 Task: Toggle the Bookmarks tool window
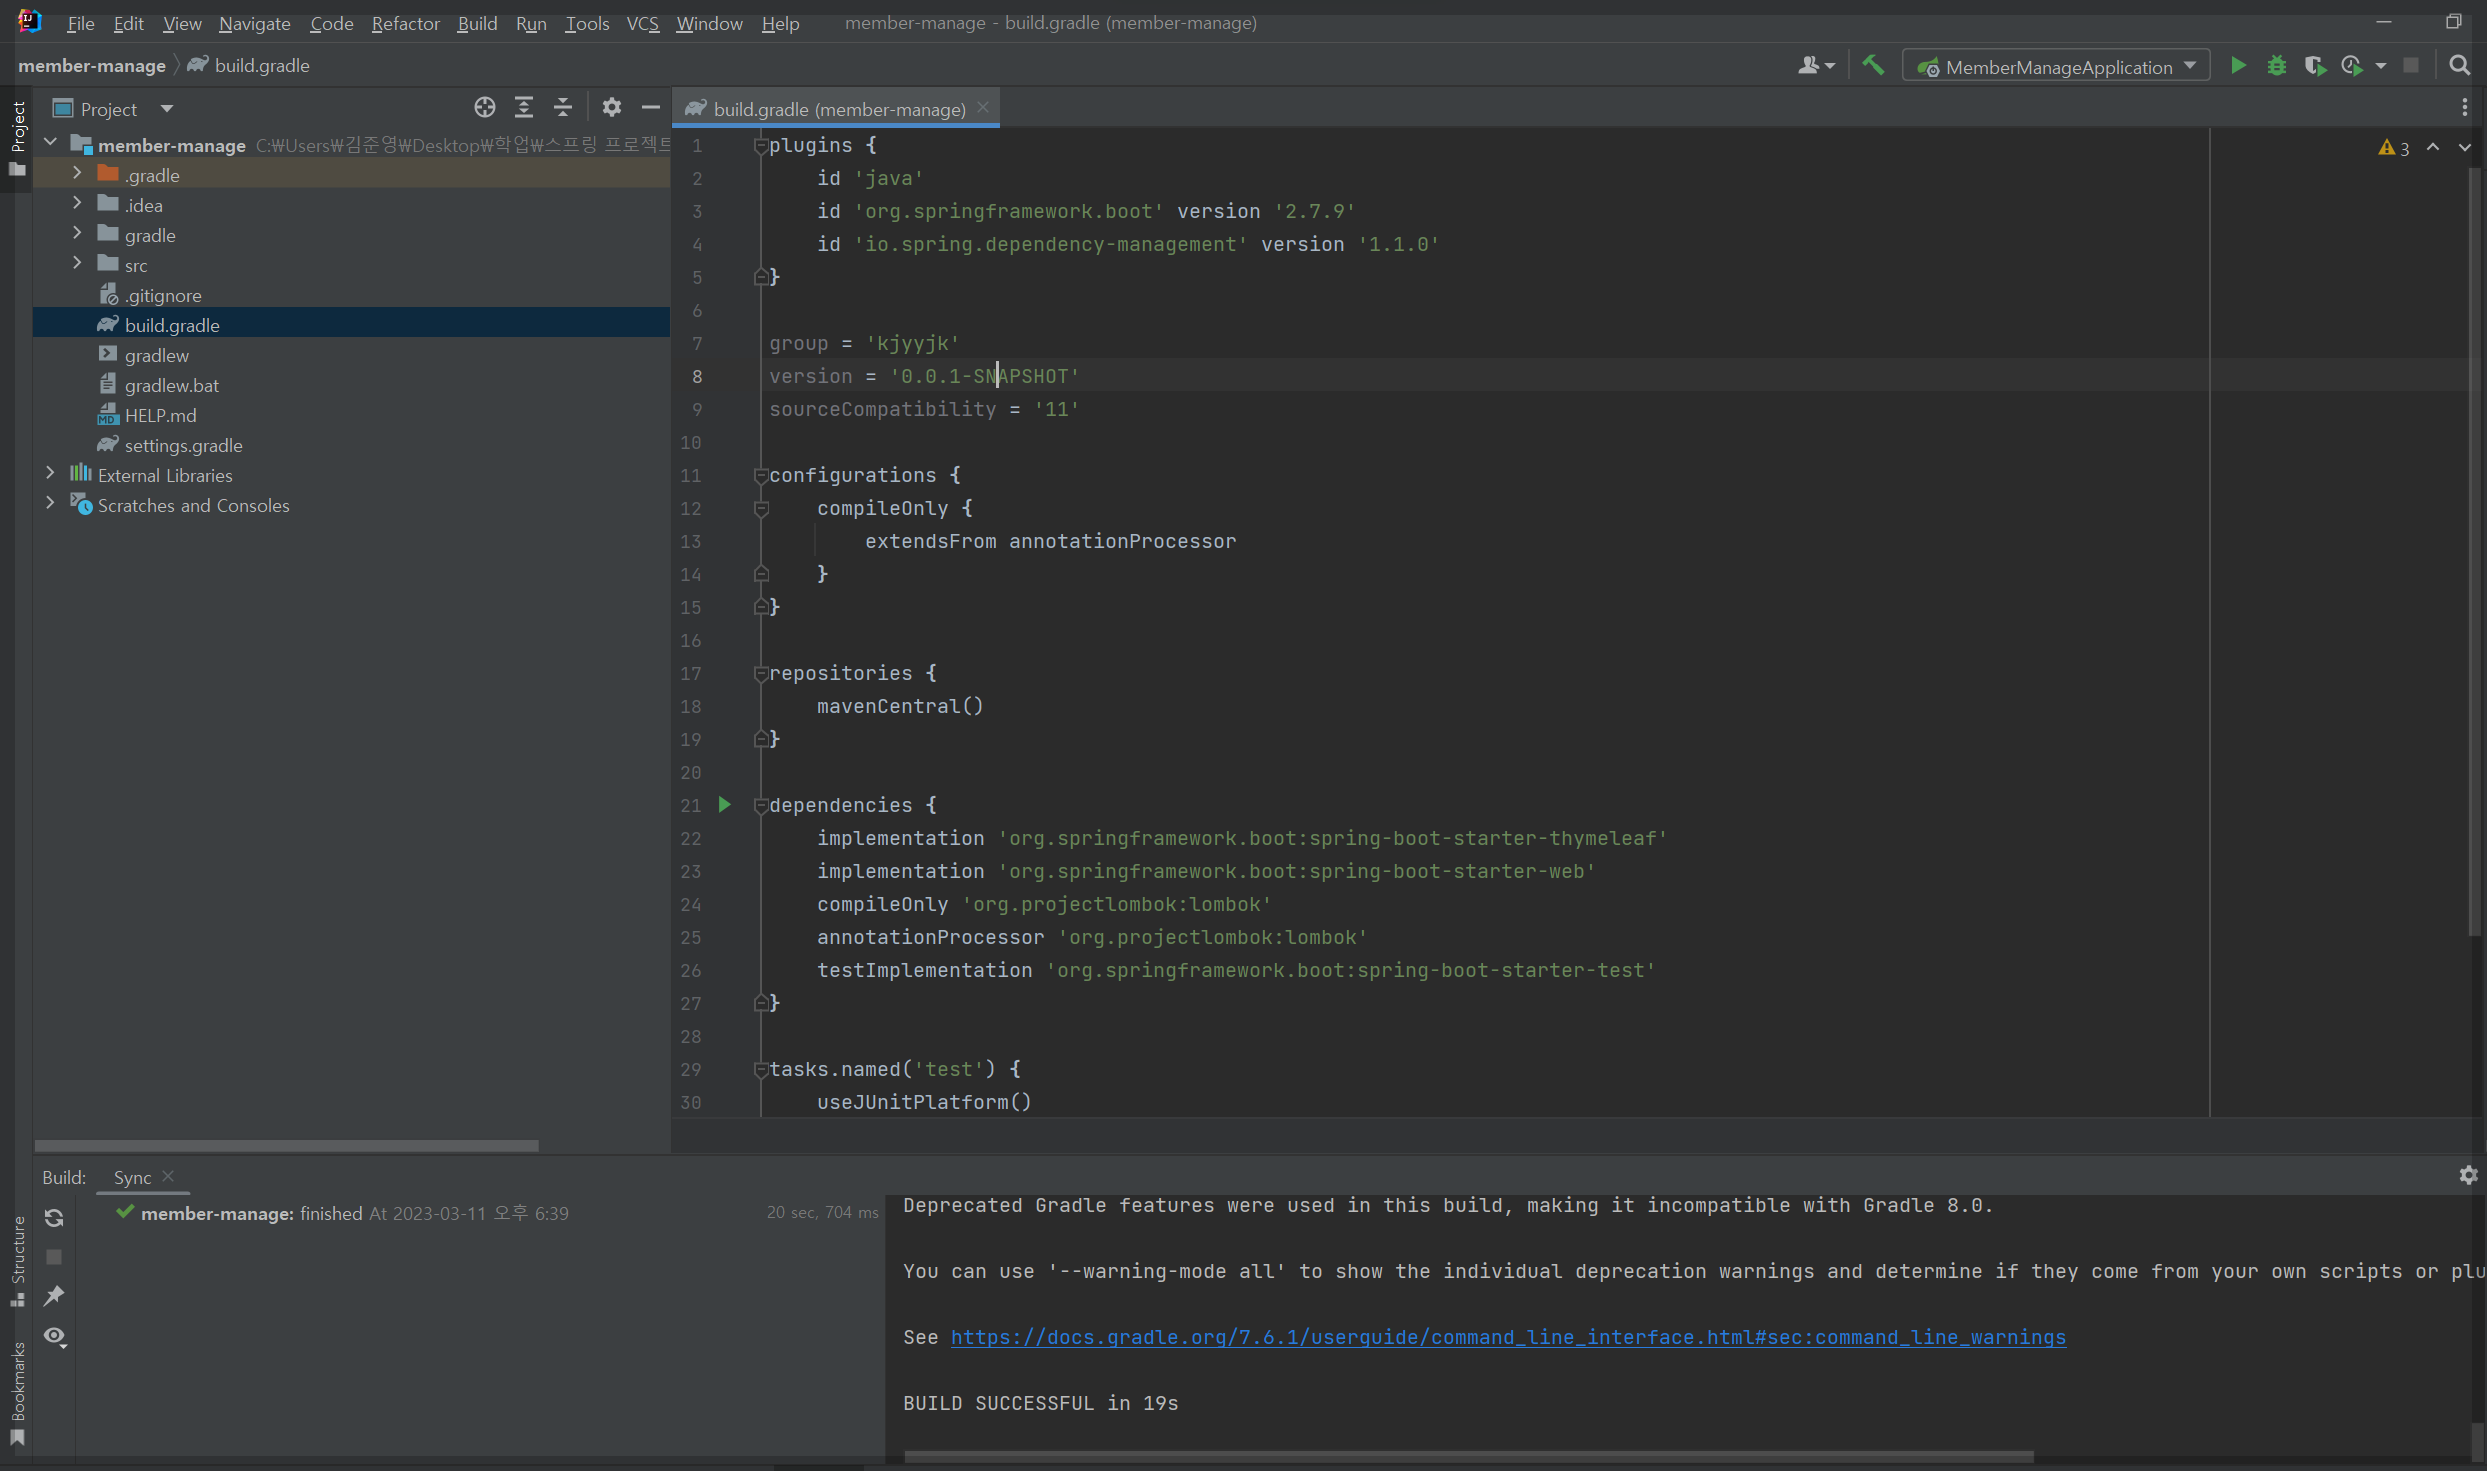pyautogui.click(x=17, y=1392)
